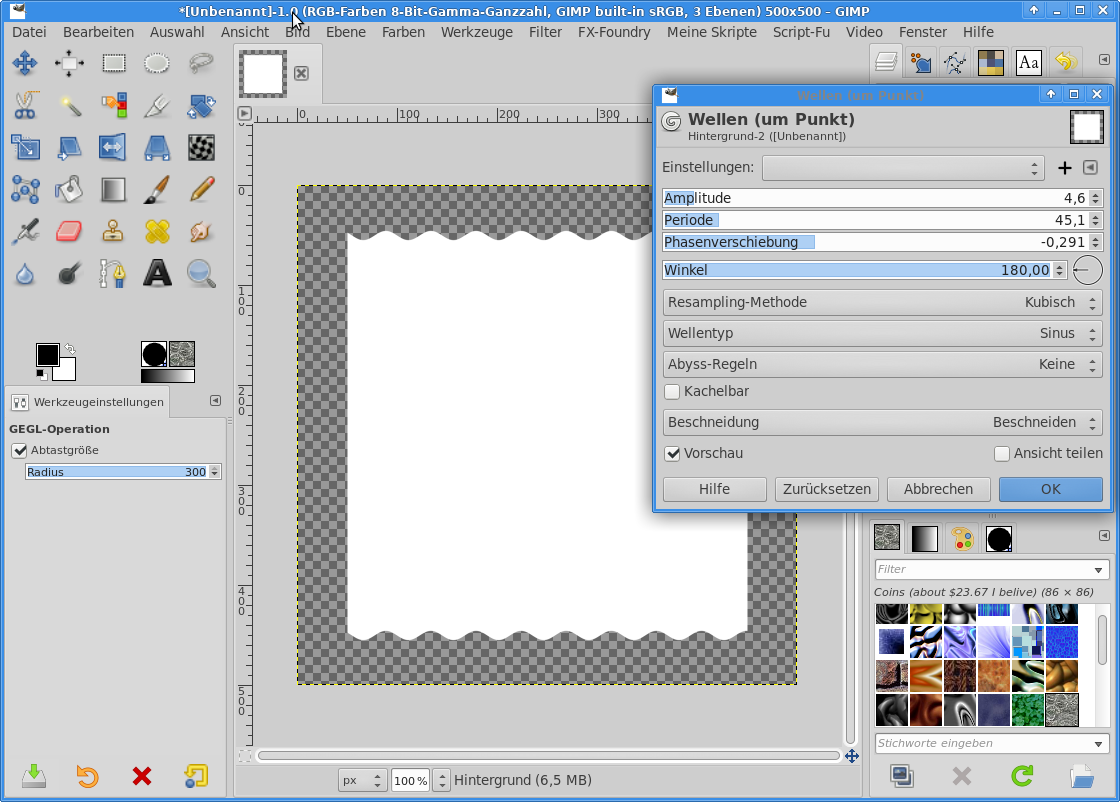
Task: Select the Scissors select tool
Action: (x=25, y=105)
